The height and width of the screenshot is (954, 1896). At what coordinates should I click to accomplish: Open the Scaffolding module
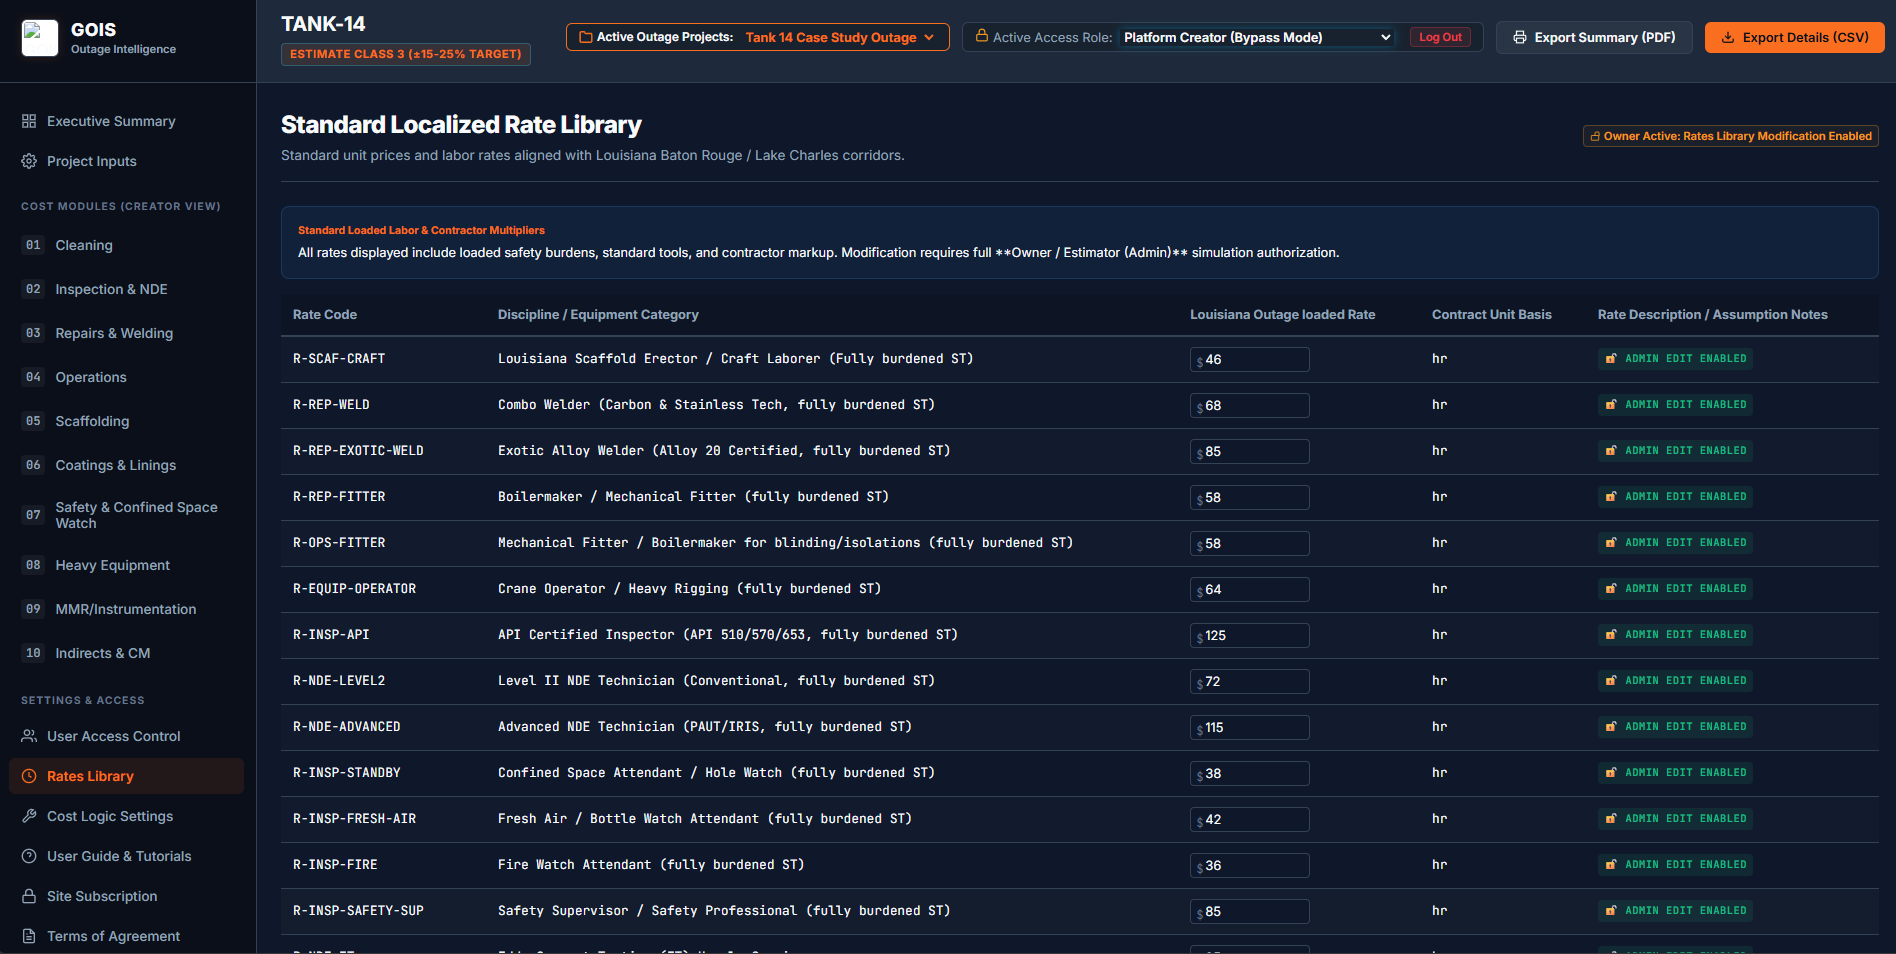click(x=126, y=421)
